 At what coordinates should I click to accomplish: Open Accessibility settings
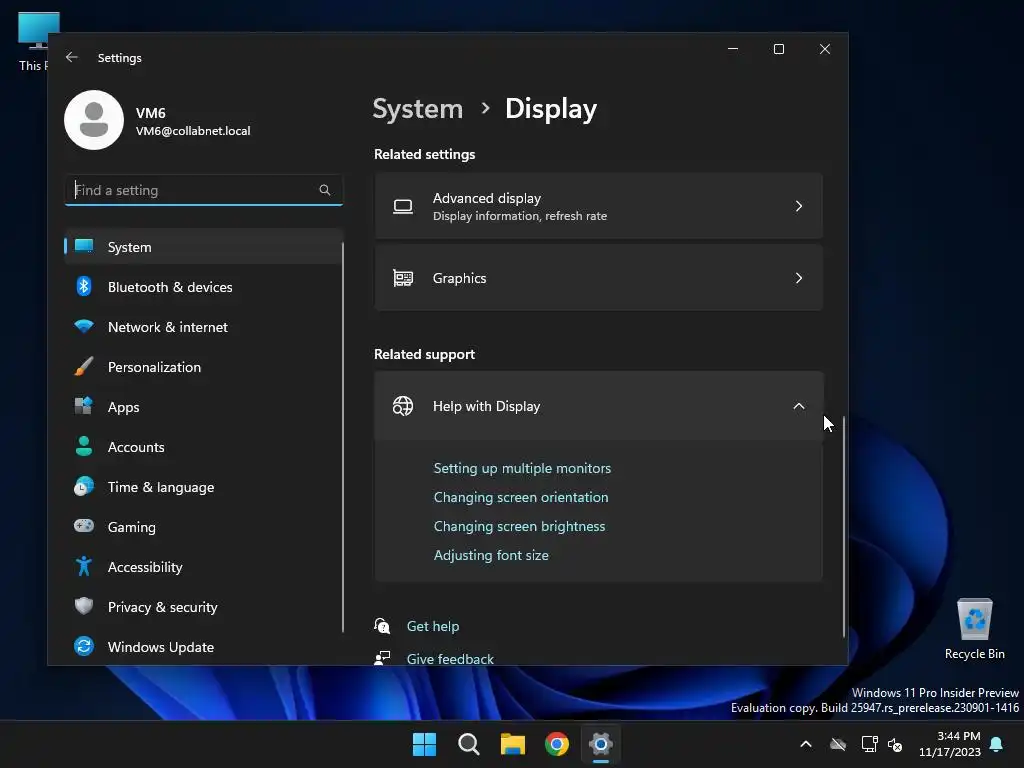tap(204, 567)
